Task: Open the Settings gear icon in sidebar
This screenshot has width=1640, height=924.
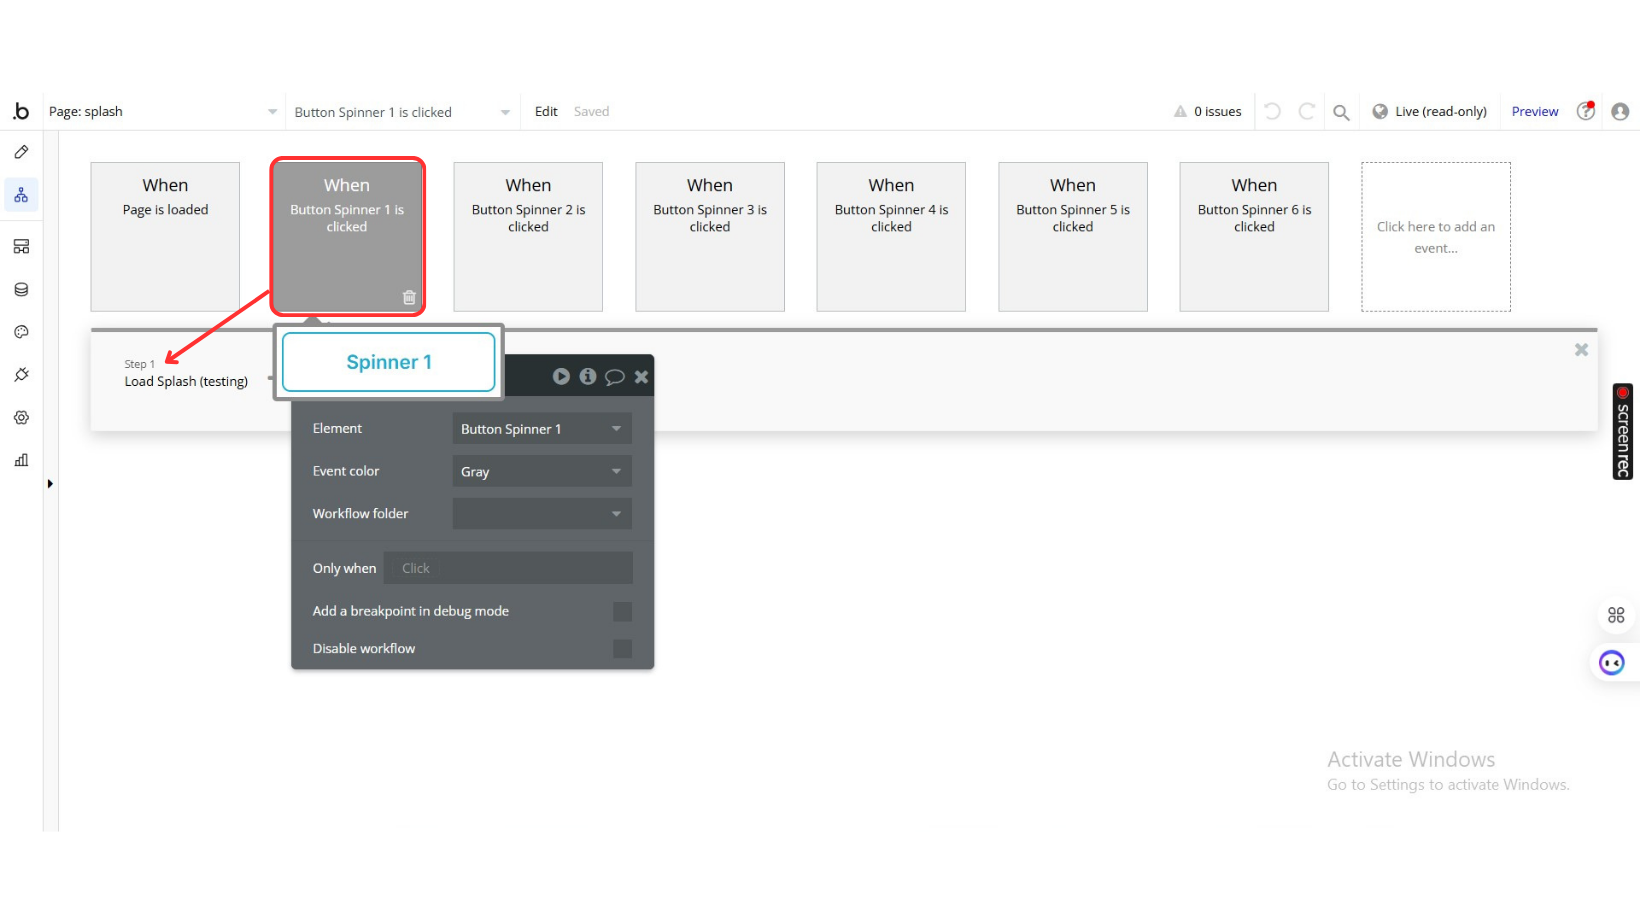Action: coord(21,418)
